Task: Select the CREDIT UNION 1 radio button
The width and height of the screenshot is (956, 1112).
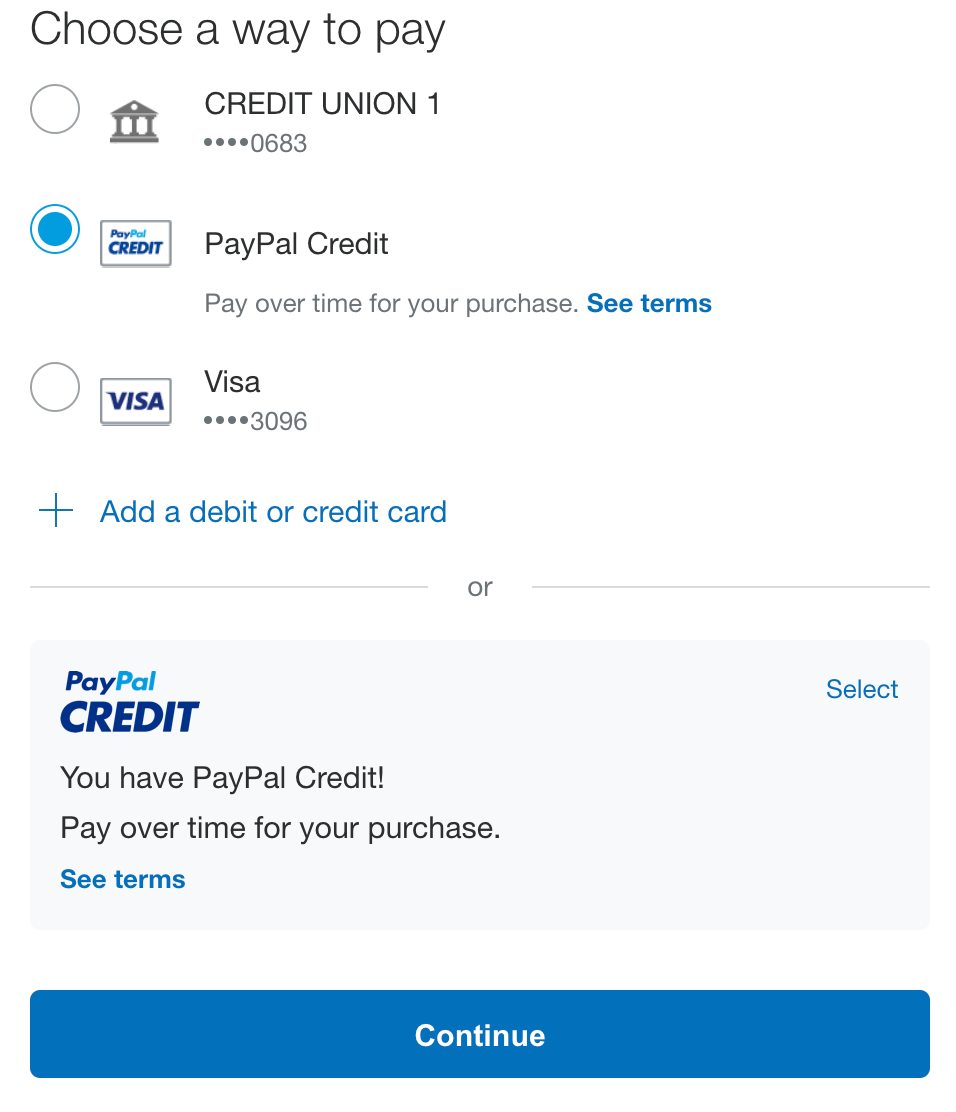Action: (x=55, y=109)
